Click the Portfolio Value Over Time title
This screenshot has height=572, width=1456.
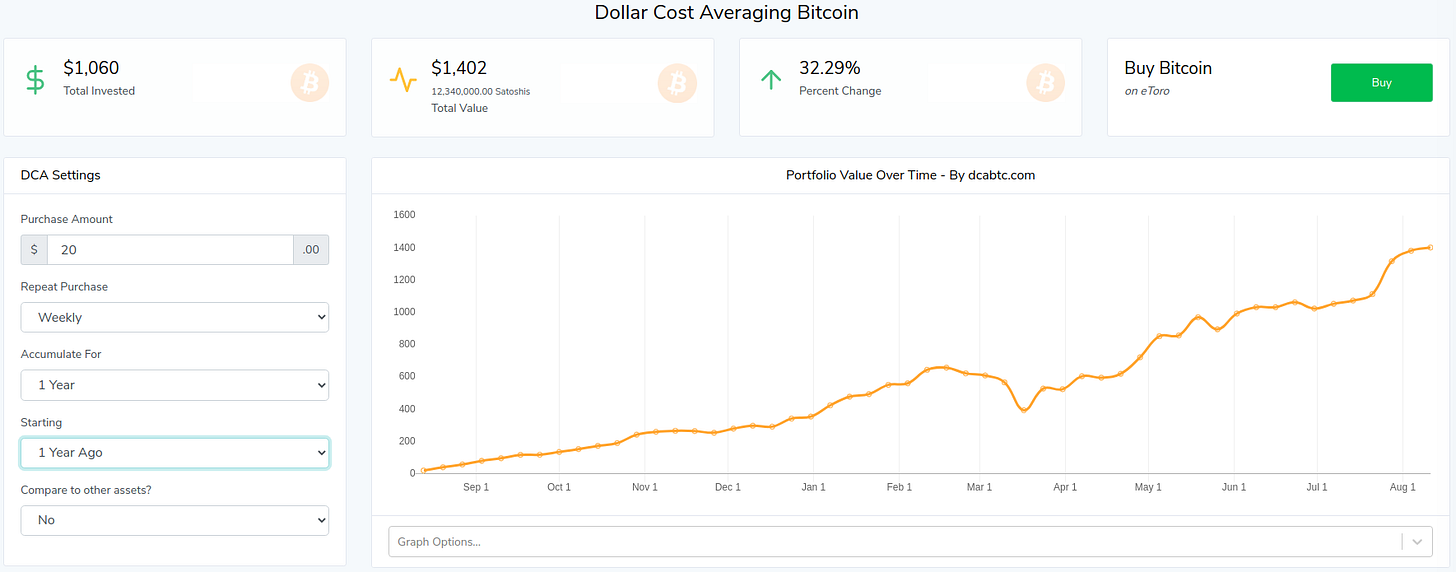910,175
